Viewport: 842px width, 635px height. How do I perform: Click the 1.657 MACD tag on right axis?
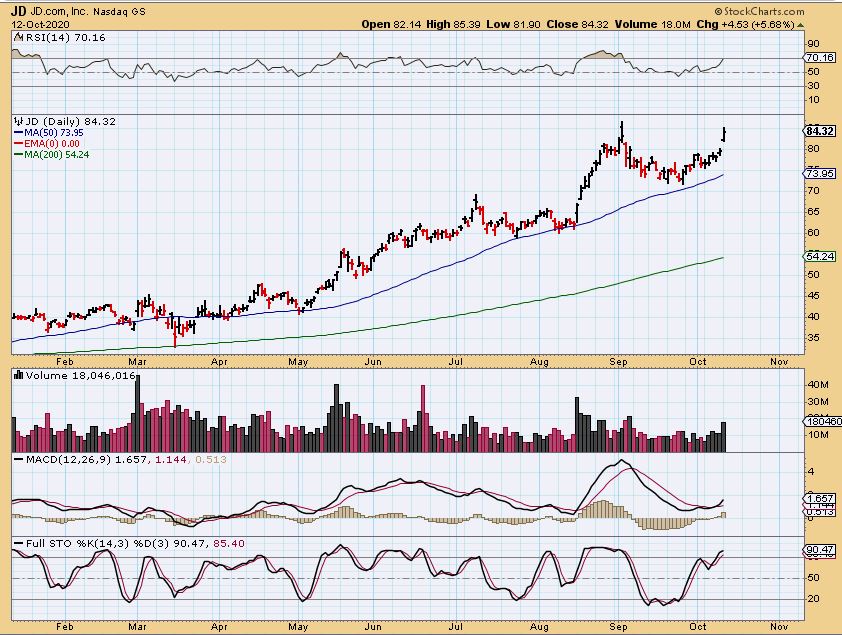820,498
